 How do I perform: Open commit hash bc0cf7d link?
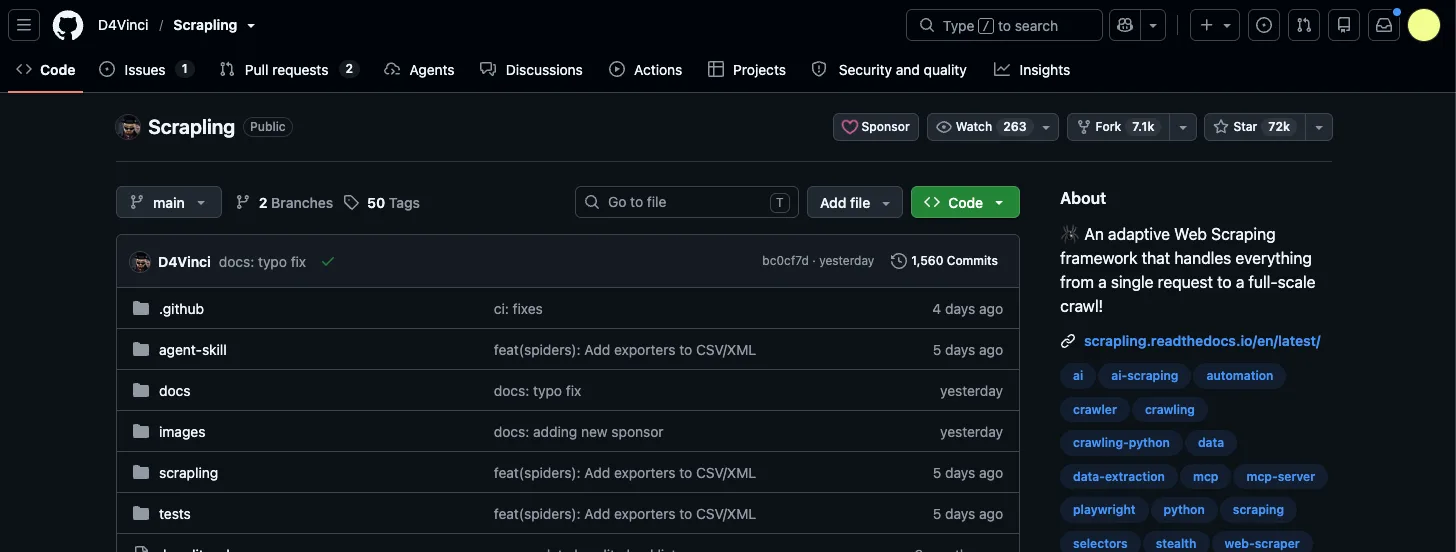coord(785,261)
